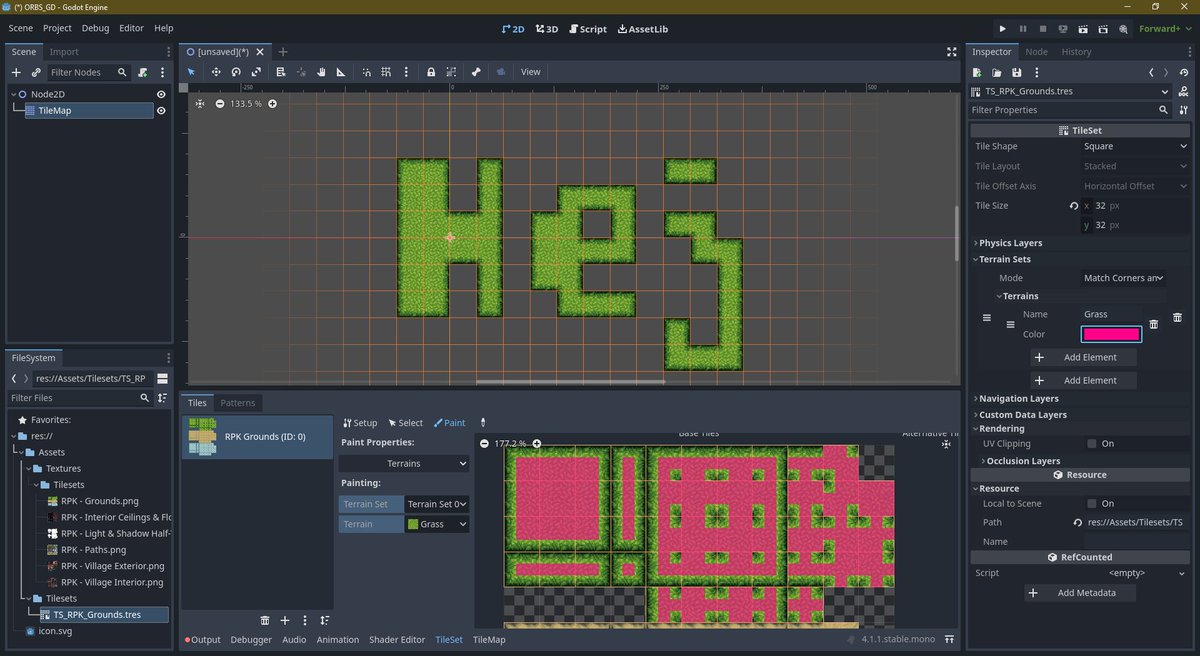Switch to the Patterns tab

(x=237, y=402)
